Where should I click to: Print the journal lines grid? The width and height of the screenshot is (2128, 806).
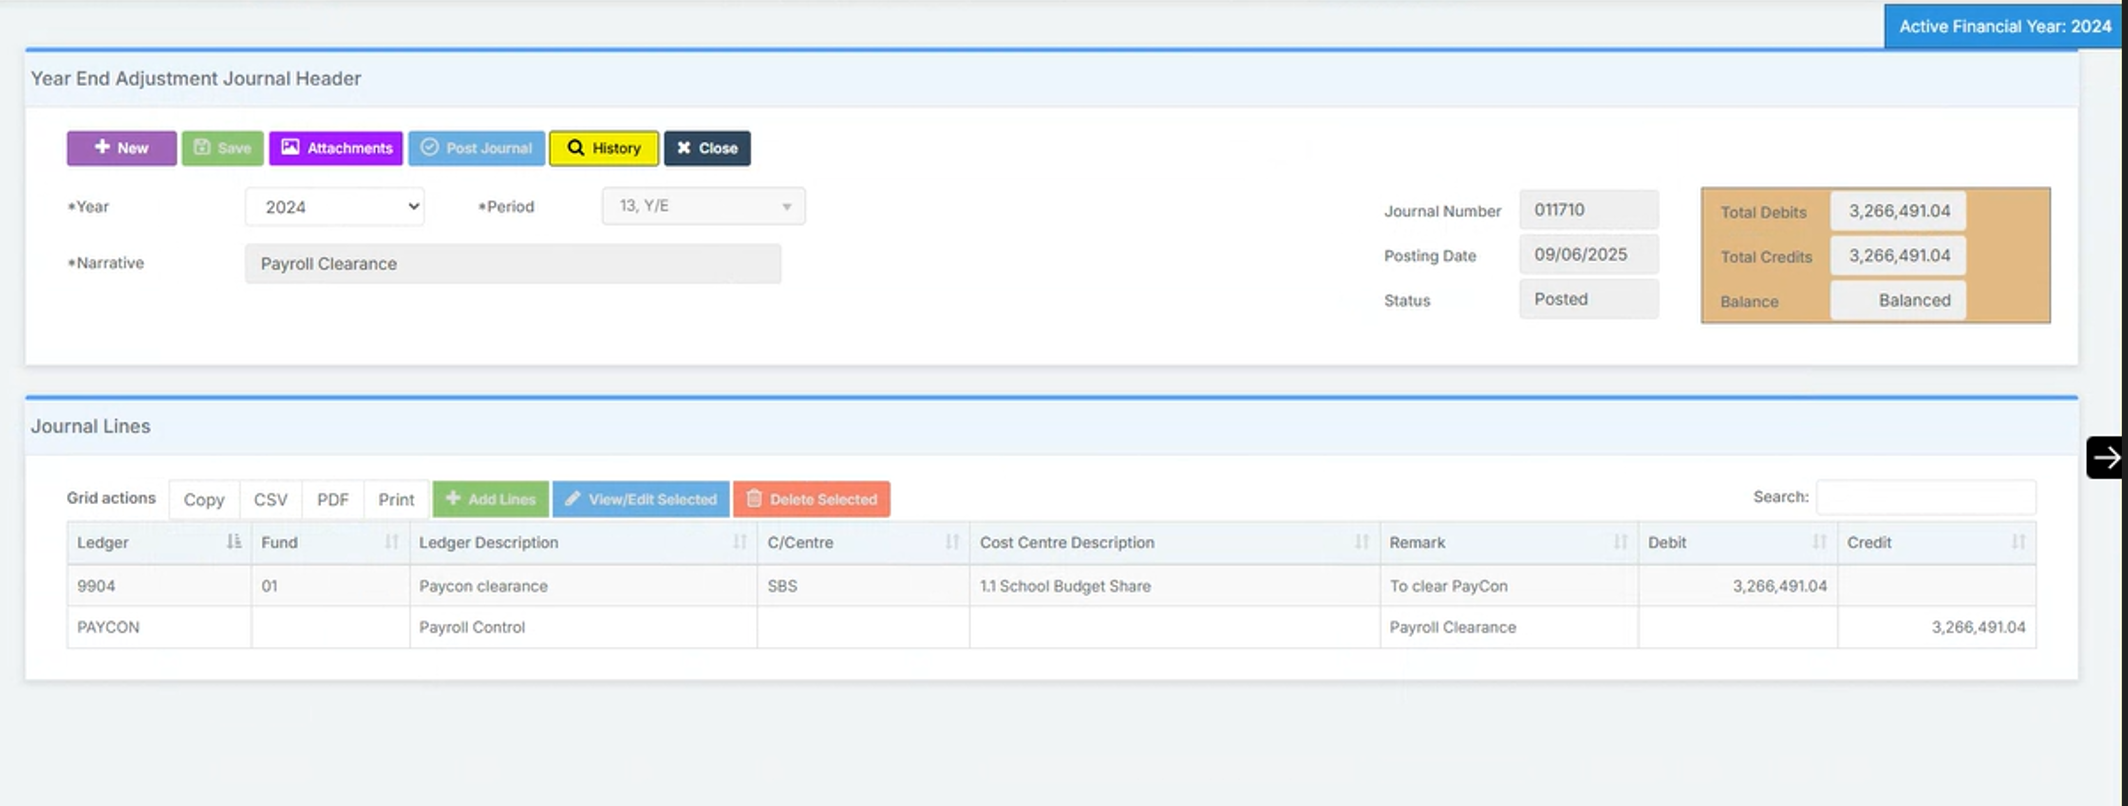coord(396,499)
